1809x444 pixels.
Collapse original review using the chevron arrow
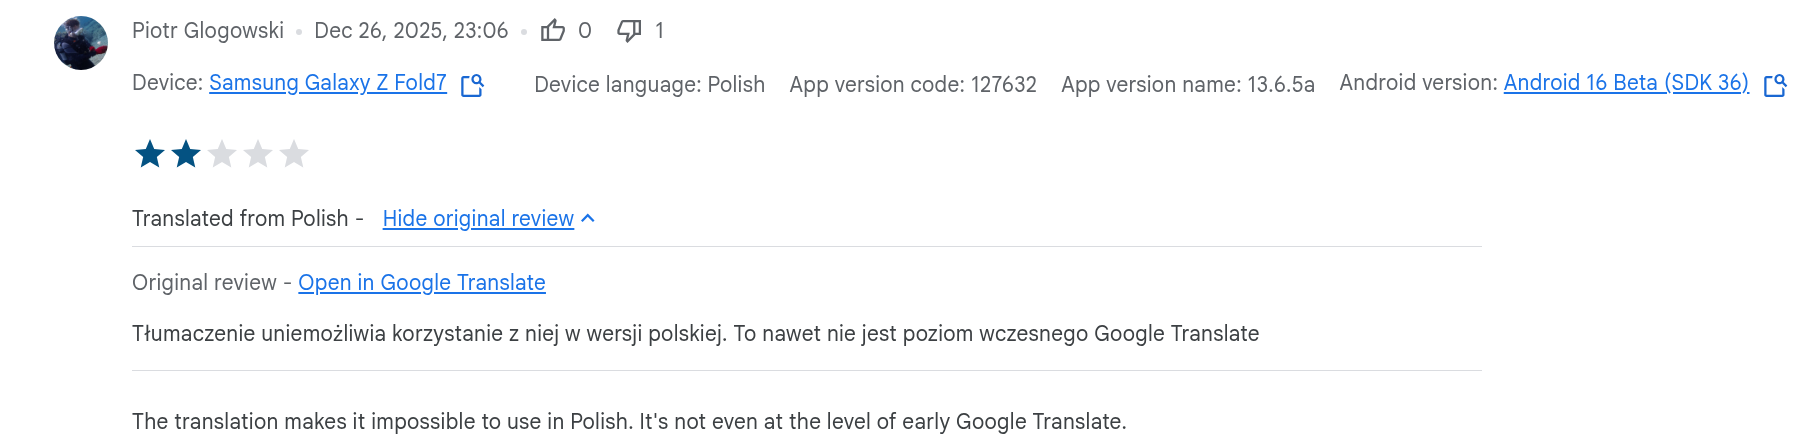[588, 219]
